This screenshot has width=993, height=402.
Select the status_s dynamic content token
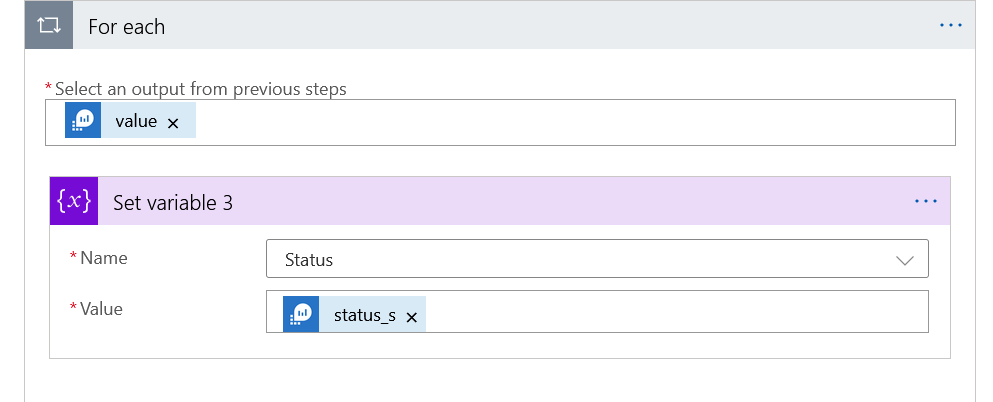(364, 315)
